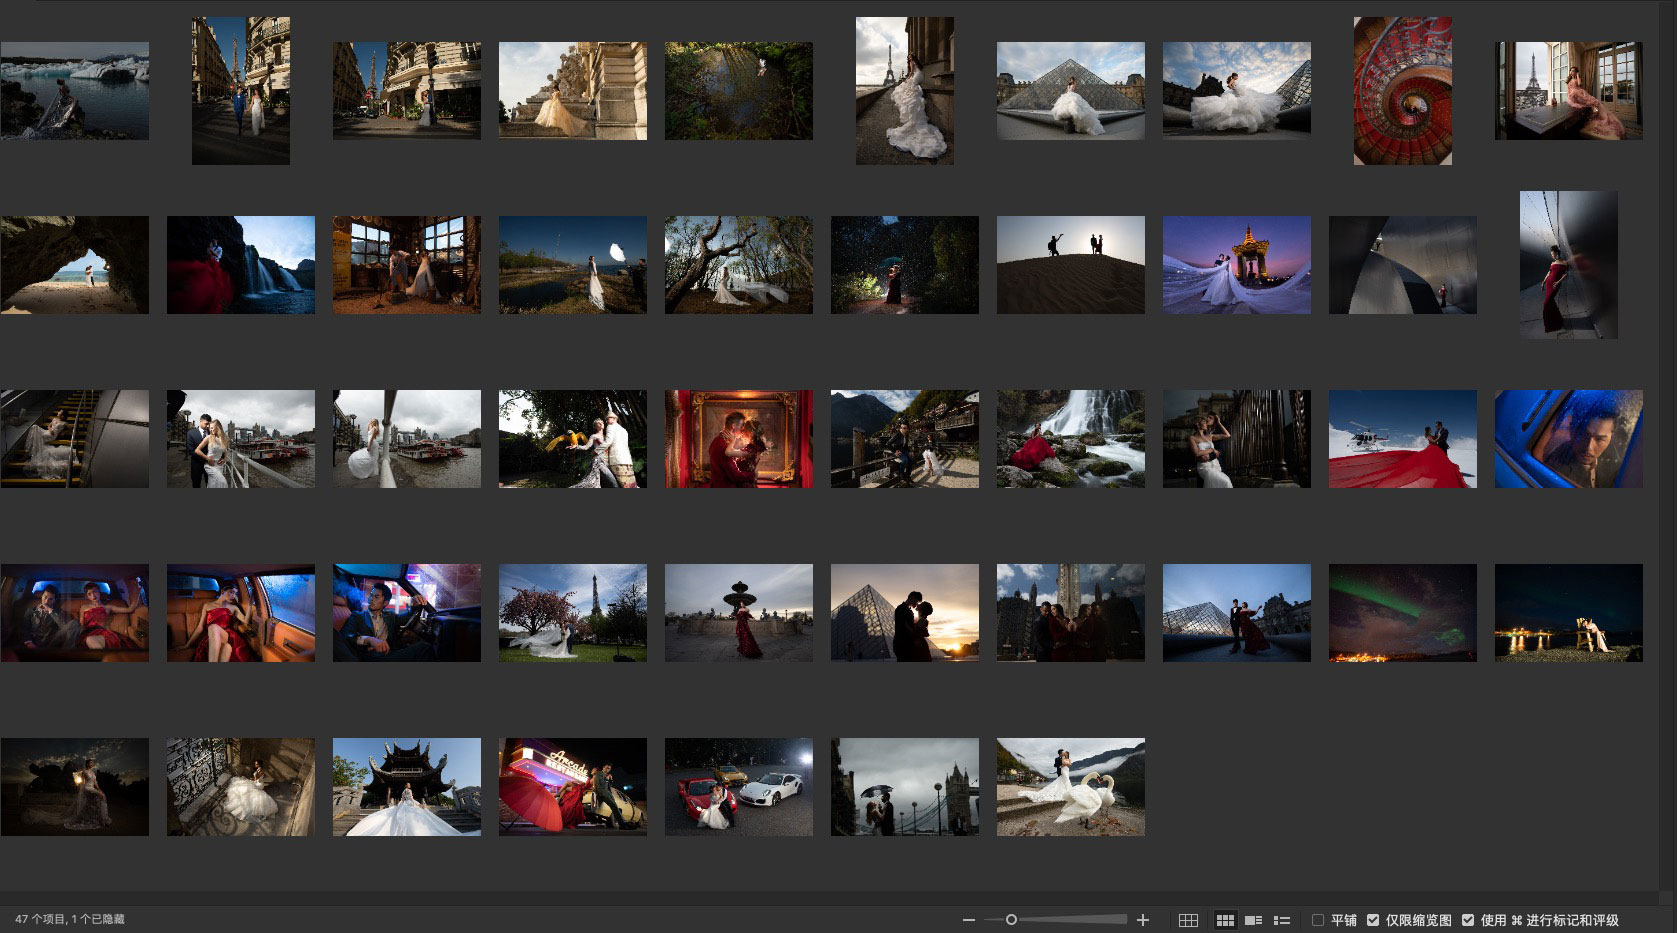Open the red dress helicopter snow photo

point(1402,439)
